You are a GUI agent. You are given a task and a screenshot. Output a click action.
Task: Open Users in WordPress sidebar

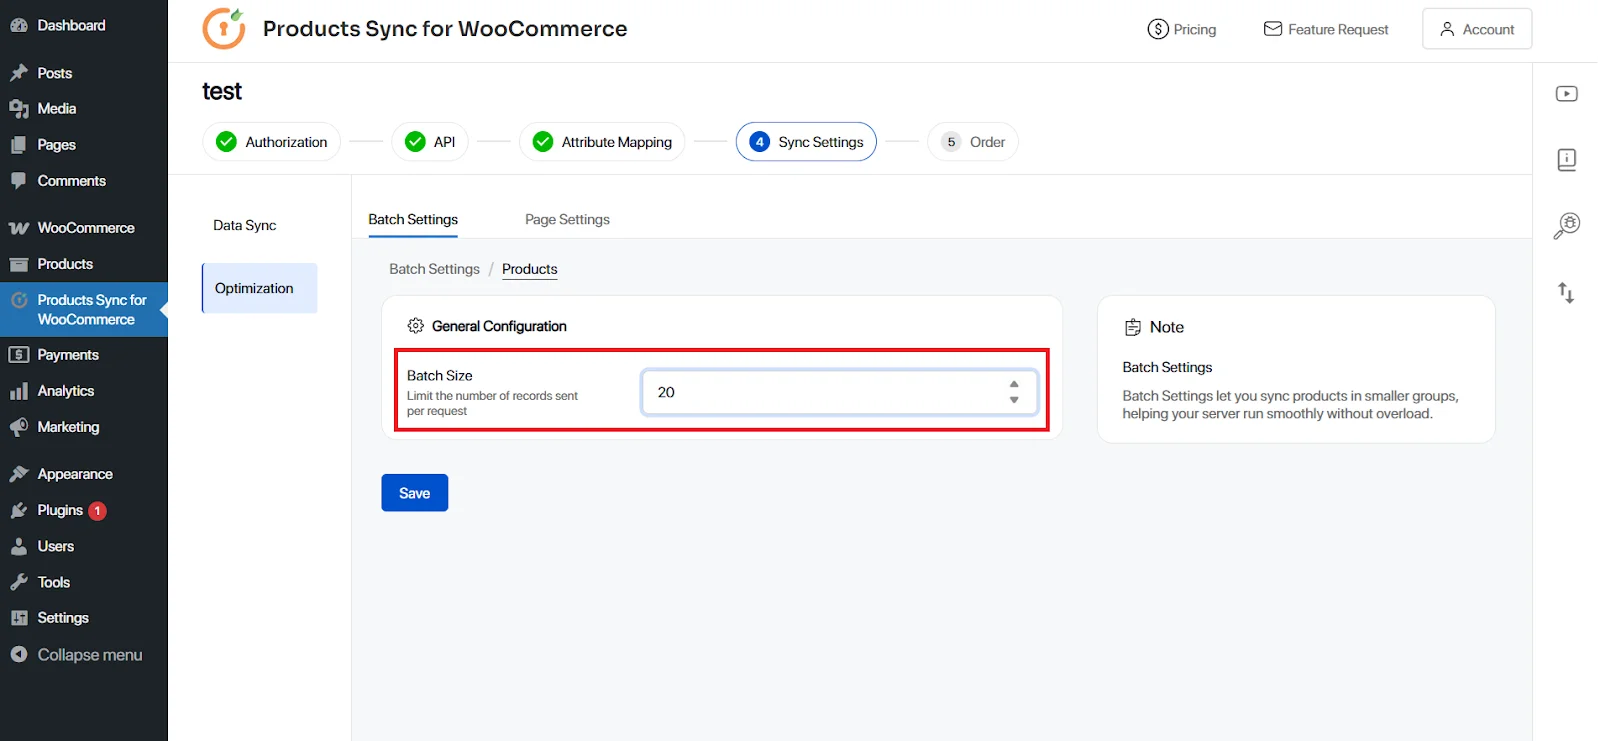pyautogui.click(x=56, y=546)
